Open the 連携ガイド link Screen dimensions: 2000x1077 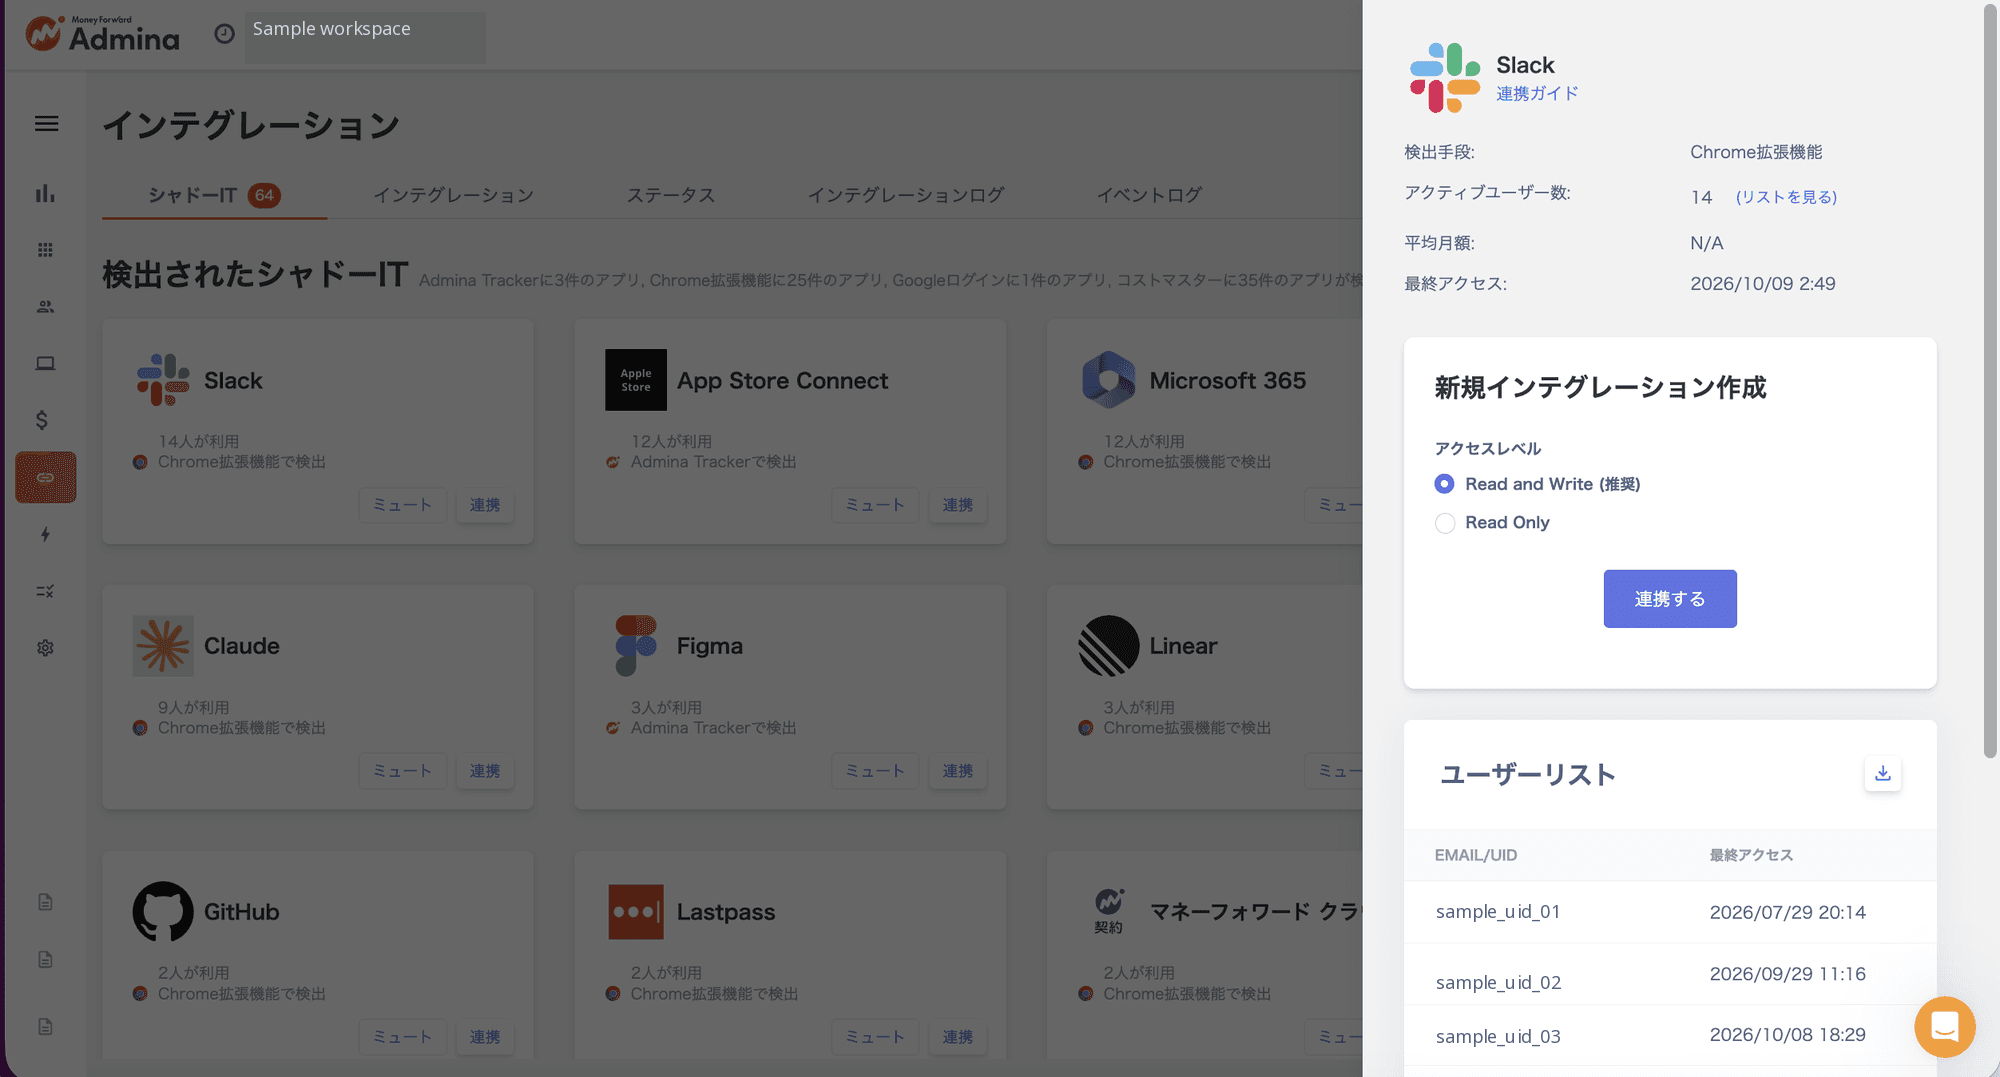pyautogui.click(x=1537, y=93)
